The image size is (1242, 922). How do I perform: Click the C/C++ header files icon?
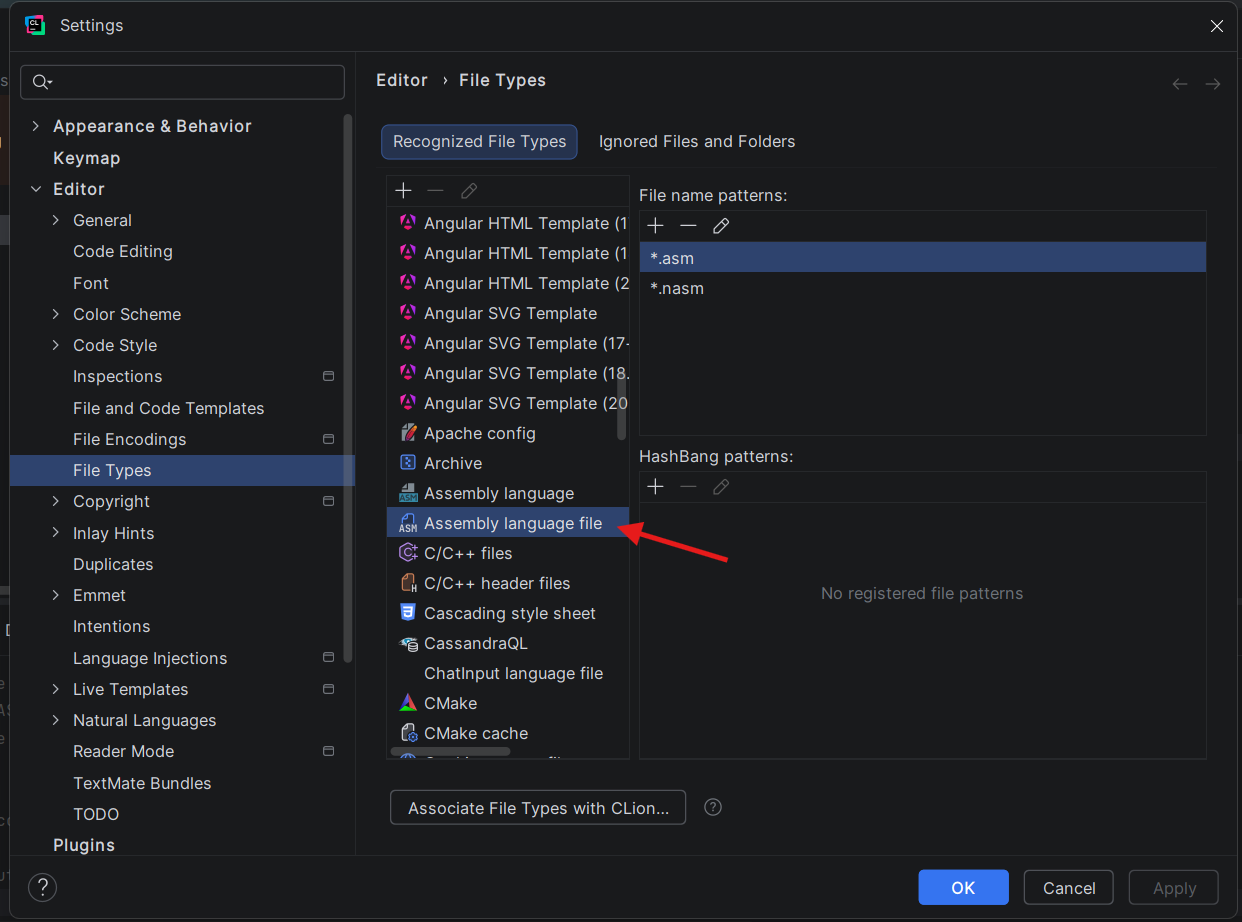coord(408,583)
